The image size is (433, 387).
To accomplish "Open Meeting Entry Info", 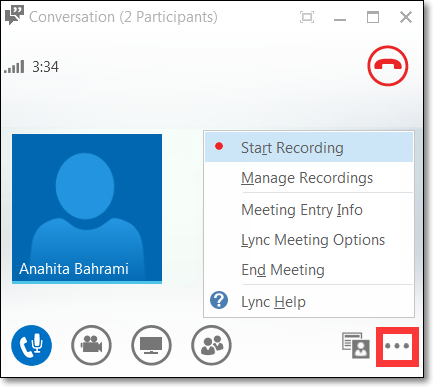I will [309, 210].
